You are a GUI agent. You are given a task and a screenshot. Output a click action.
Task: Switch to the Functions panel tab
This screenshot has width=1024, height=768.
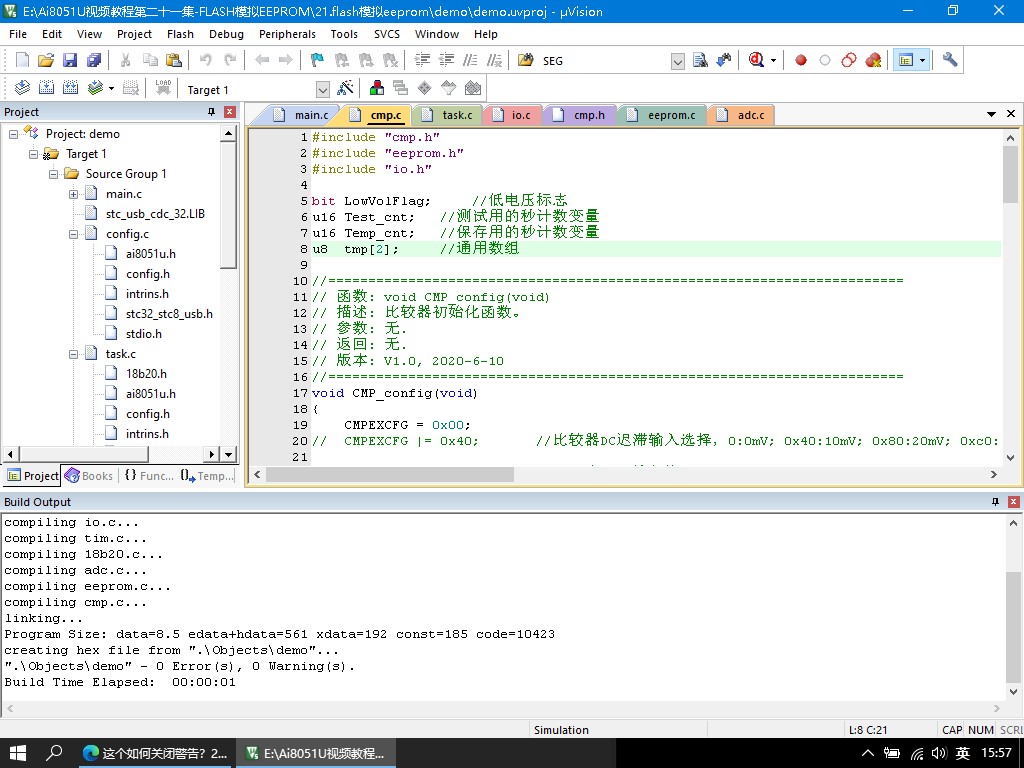pos(149,476)
